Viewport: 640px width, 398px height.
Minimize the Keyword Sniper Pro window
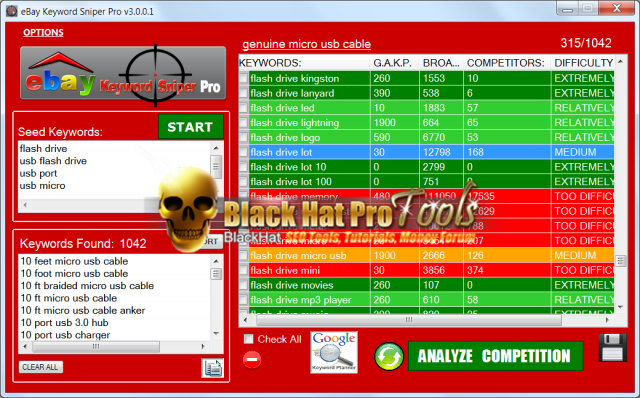pos(567,9)
